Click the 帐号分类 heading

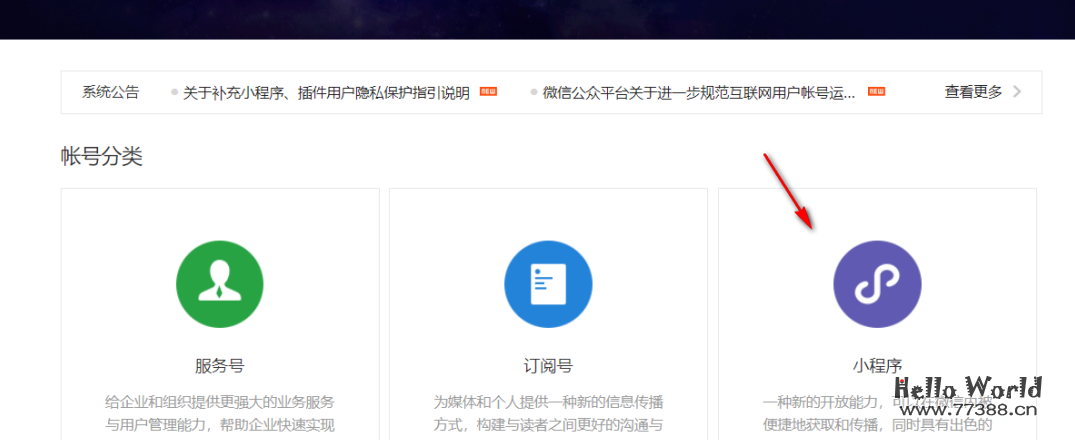pos(101,157)
